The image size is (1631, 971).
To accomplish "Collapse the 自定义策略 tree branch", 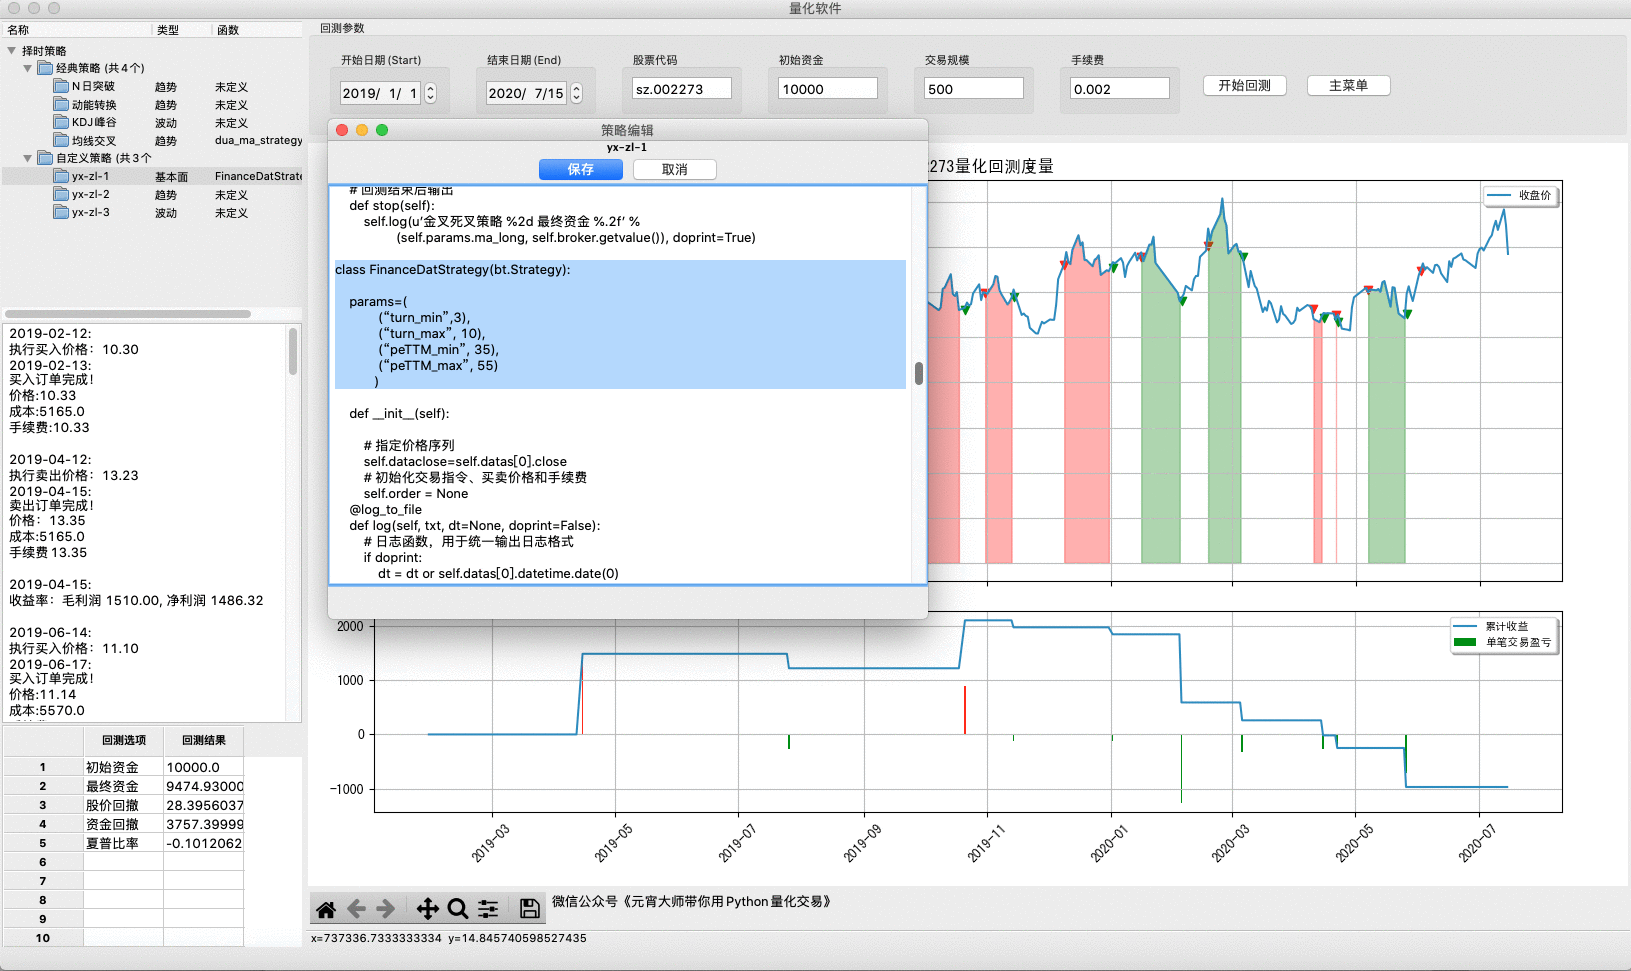I will (x=28, y=158).
